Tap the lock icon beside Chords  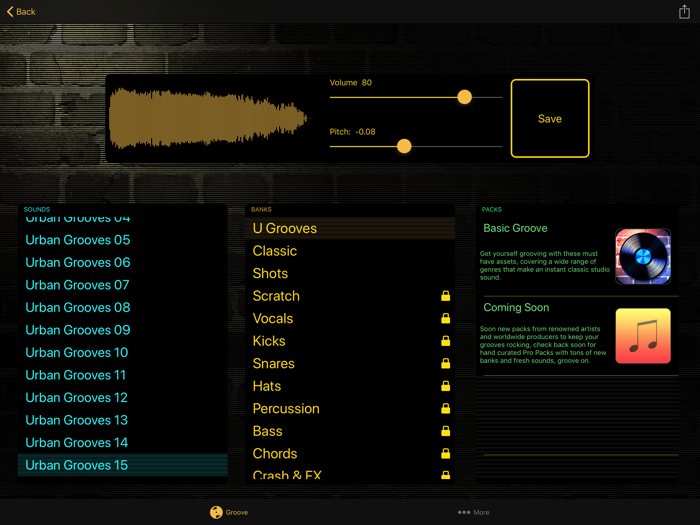pyautogui.click(x=446, y=453)
